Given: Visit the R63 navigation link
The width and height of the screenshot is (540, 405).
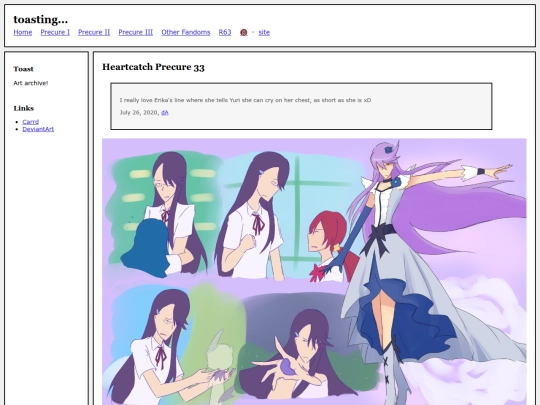Looking at the screenshot, I should tap(225, 32).
